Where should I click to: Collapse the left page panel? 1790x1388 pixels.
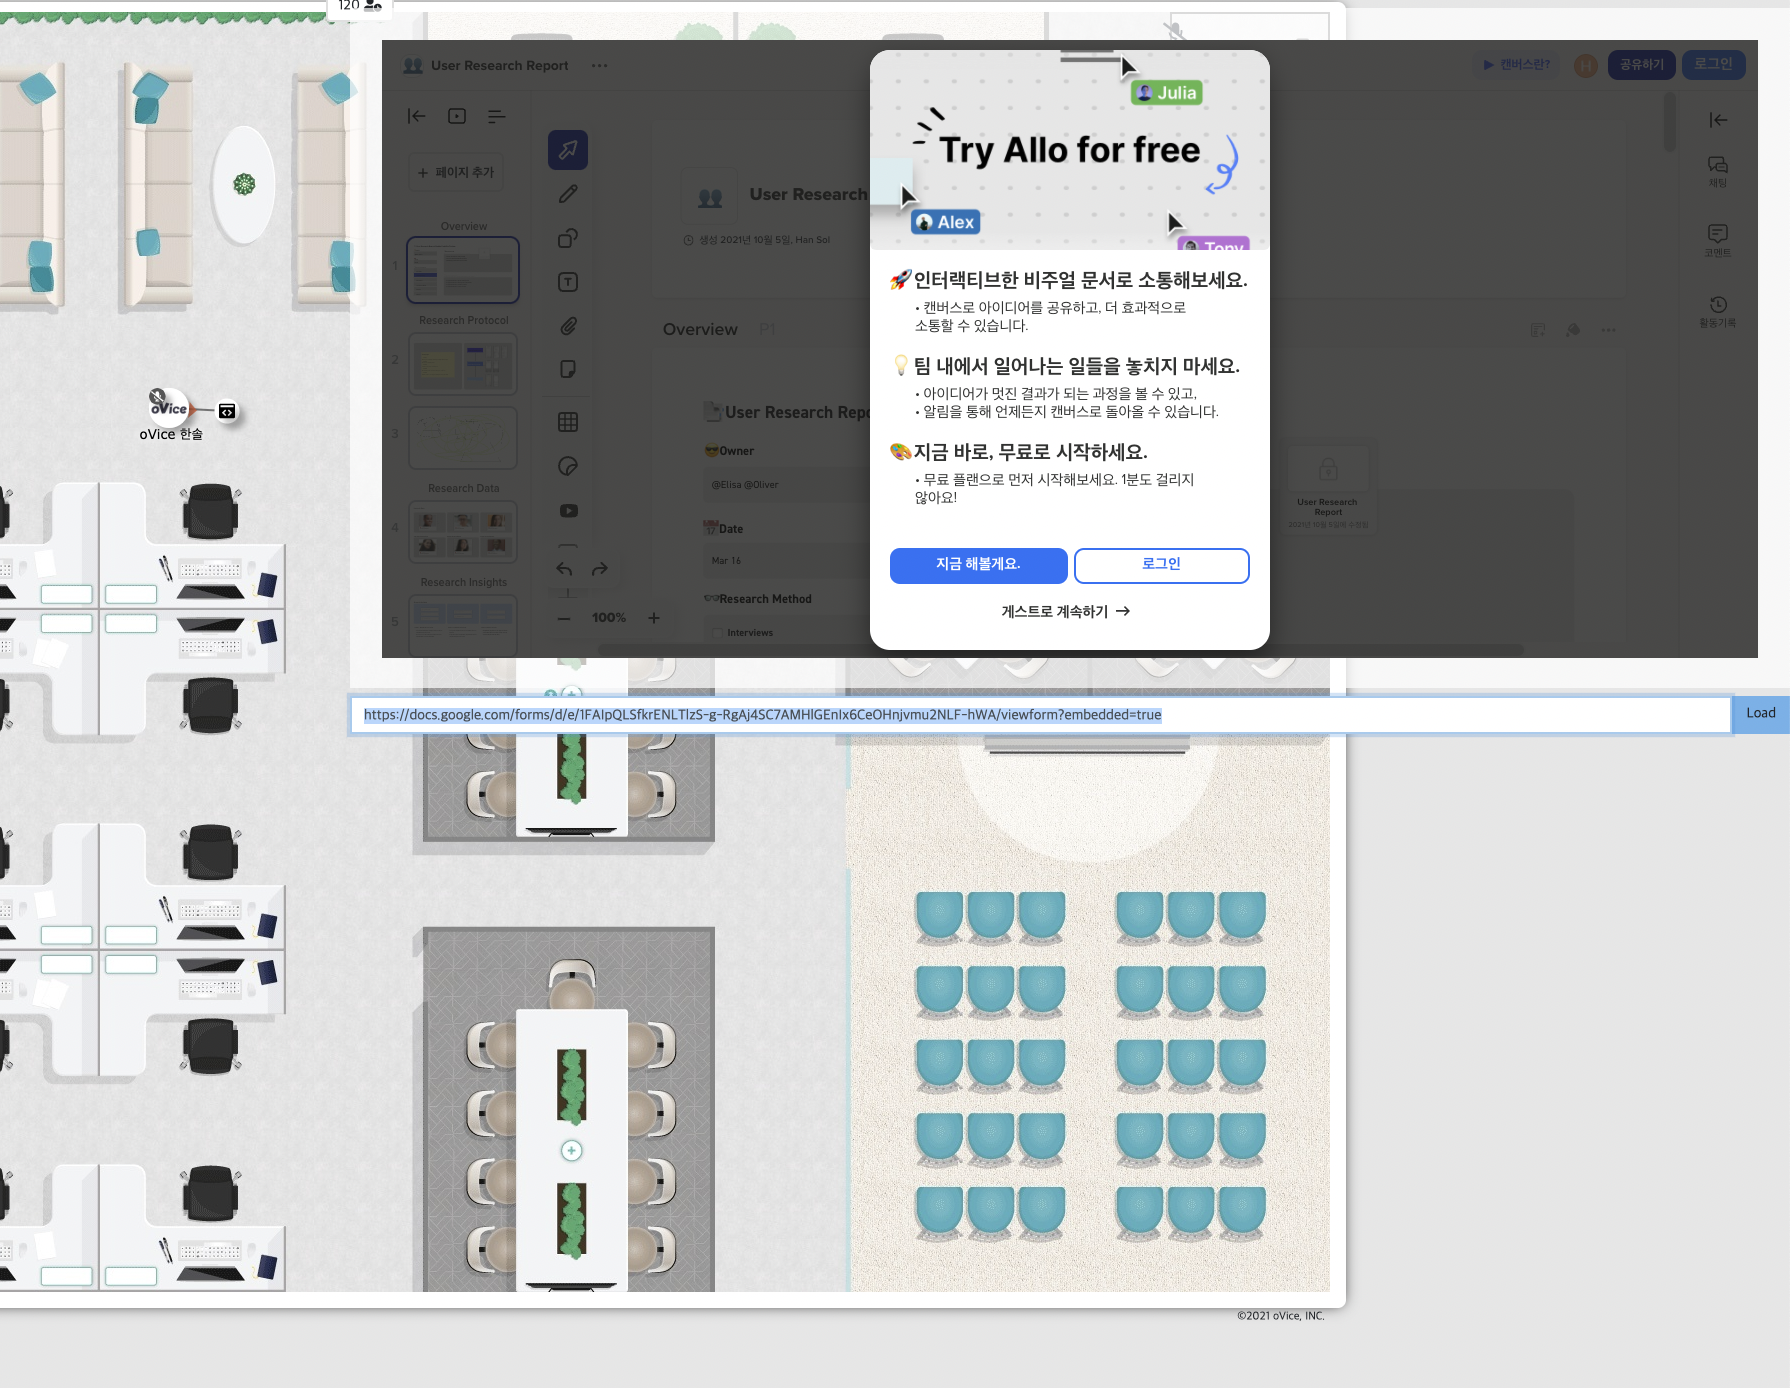click(x=417, y=116)
